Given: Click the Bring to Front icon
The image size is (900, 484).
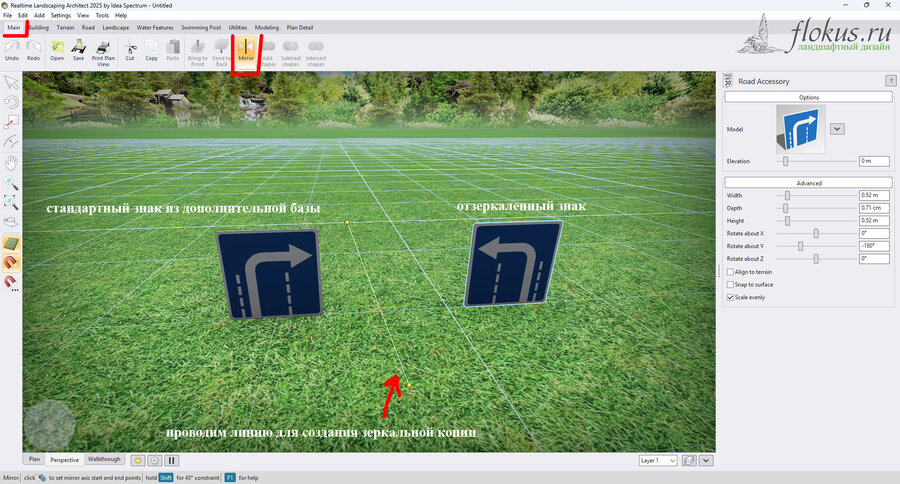Looking at the screenshot, I should (x=197, y=53).
